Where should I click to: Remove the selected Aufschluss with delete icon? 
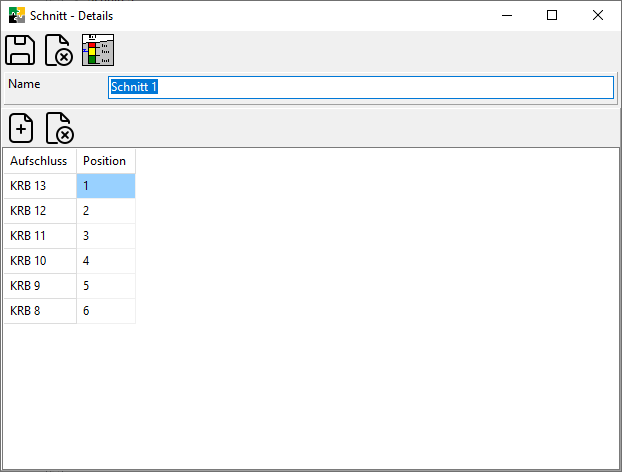[x=59, y=128]
